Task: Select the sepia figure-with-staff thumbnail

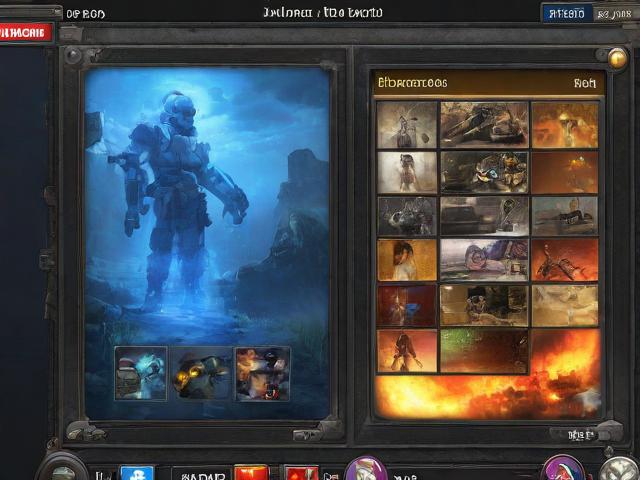Action: pos(407,125)
